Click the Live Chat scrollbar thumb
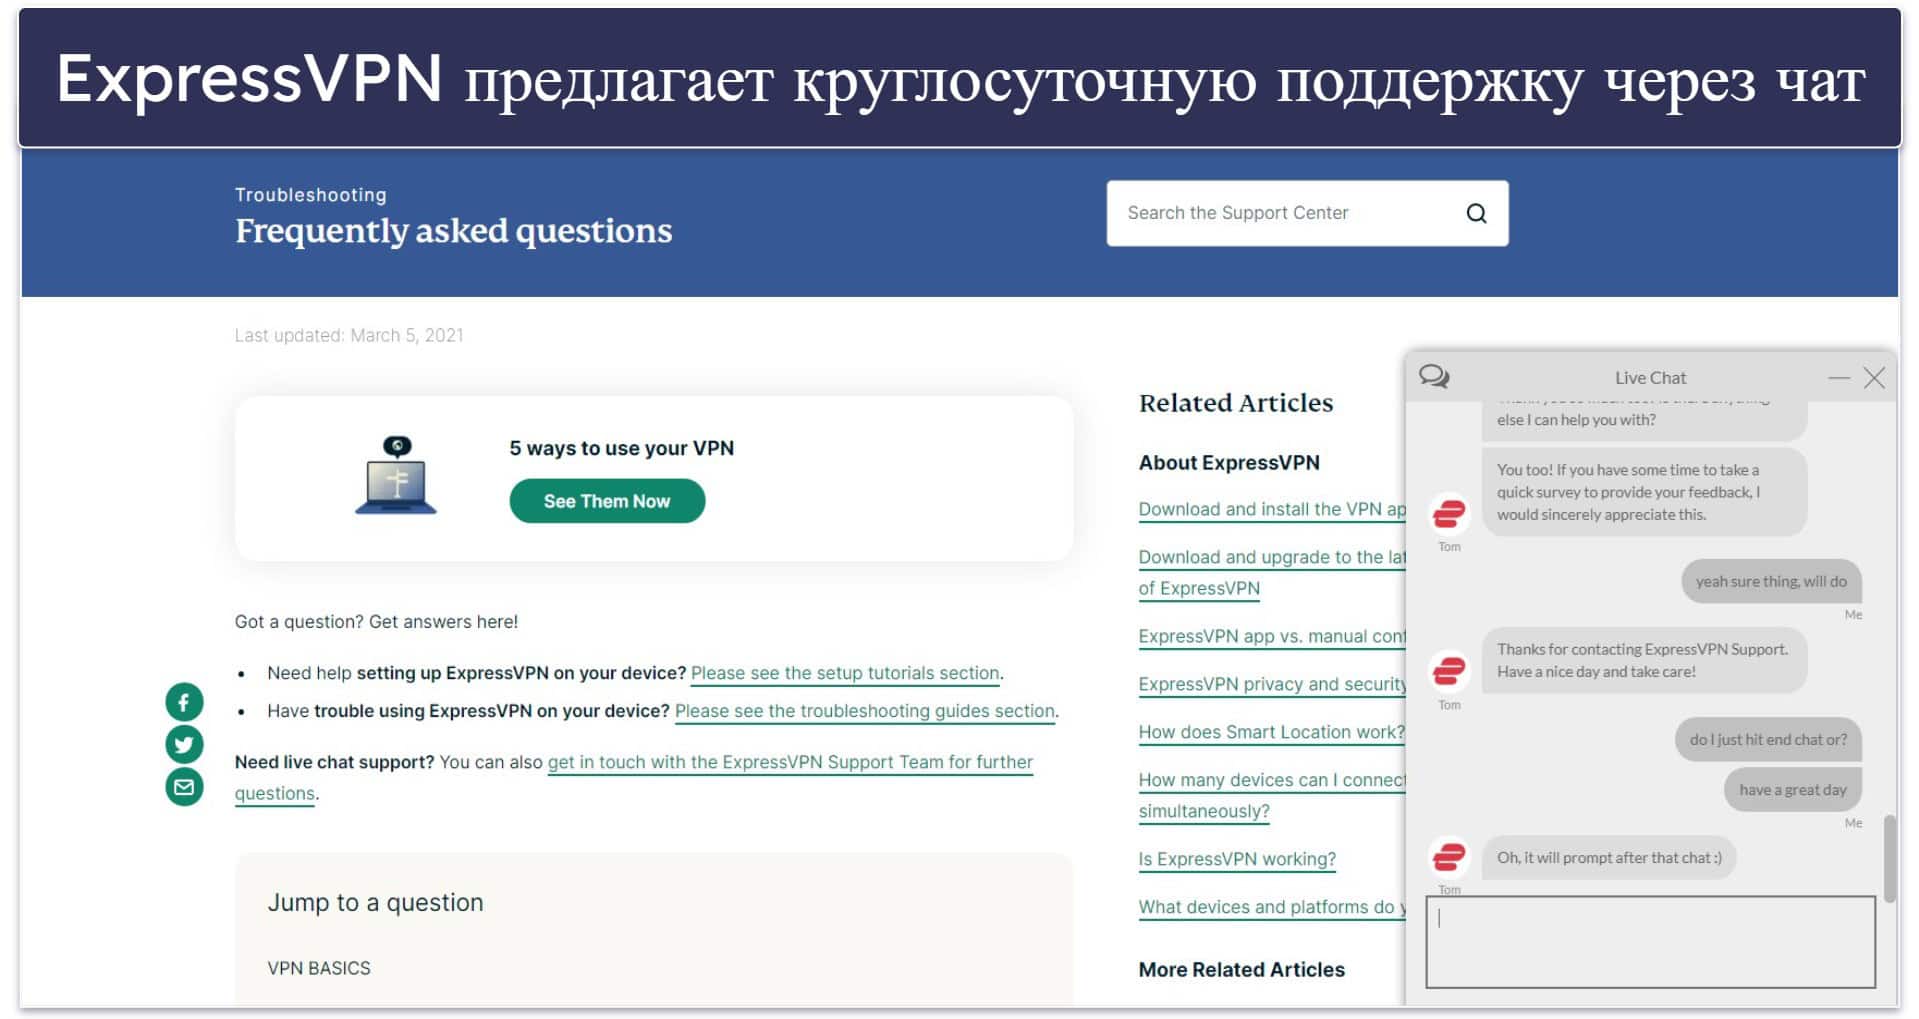The height and width of the screenshot is (1019, 1919). tap(1889, 858)
